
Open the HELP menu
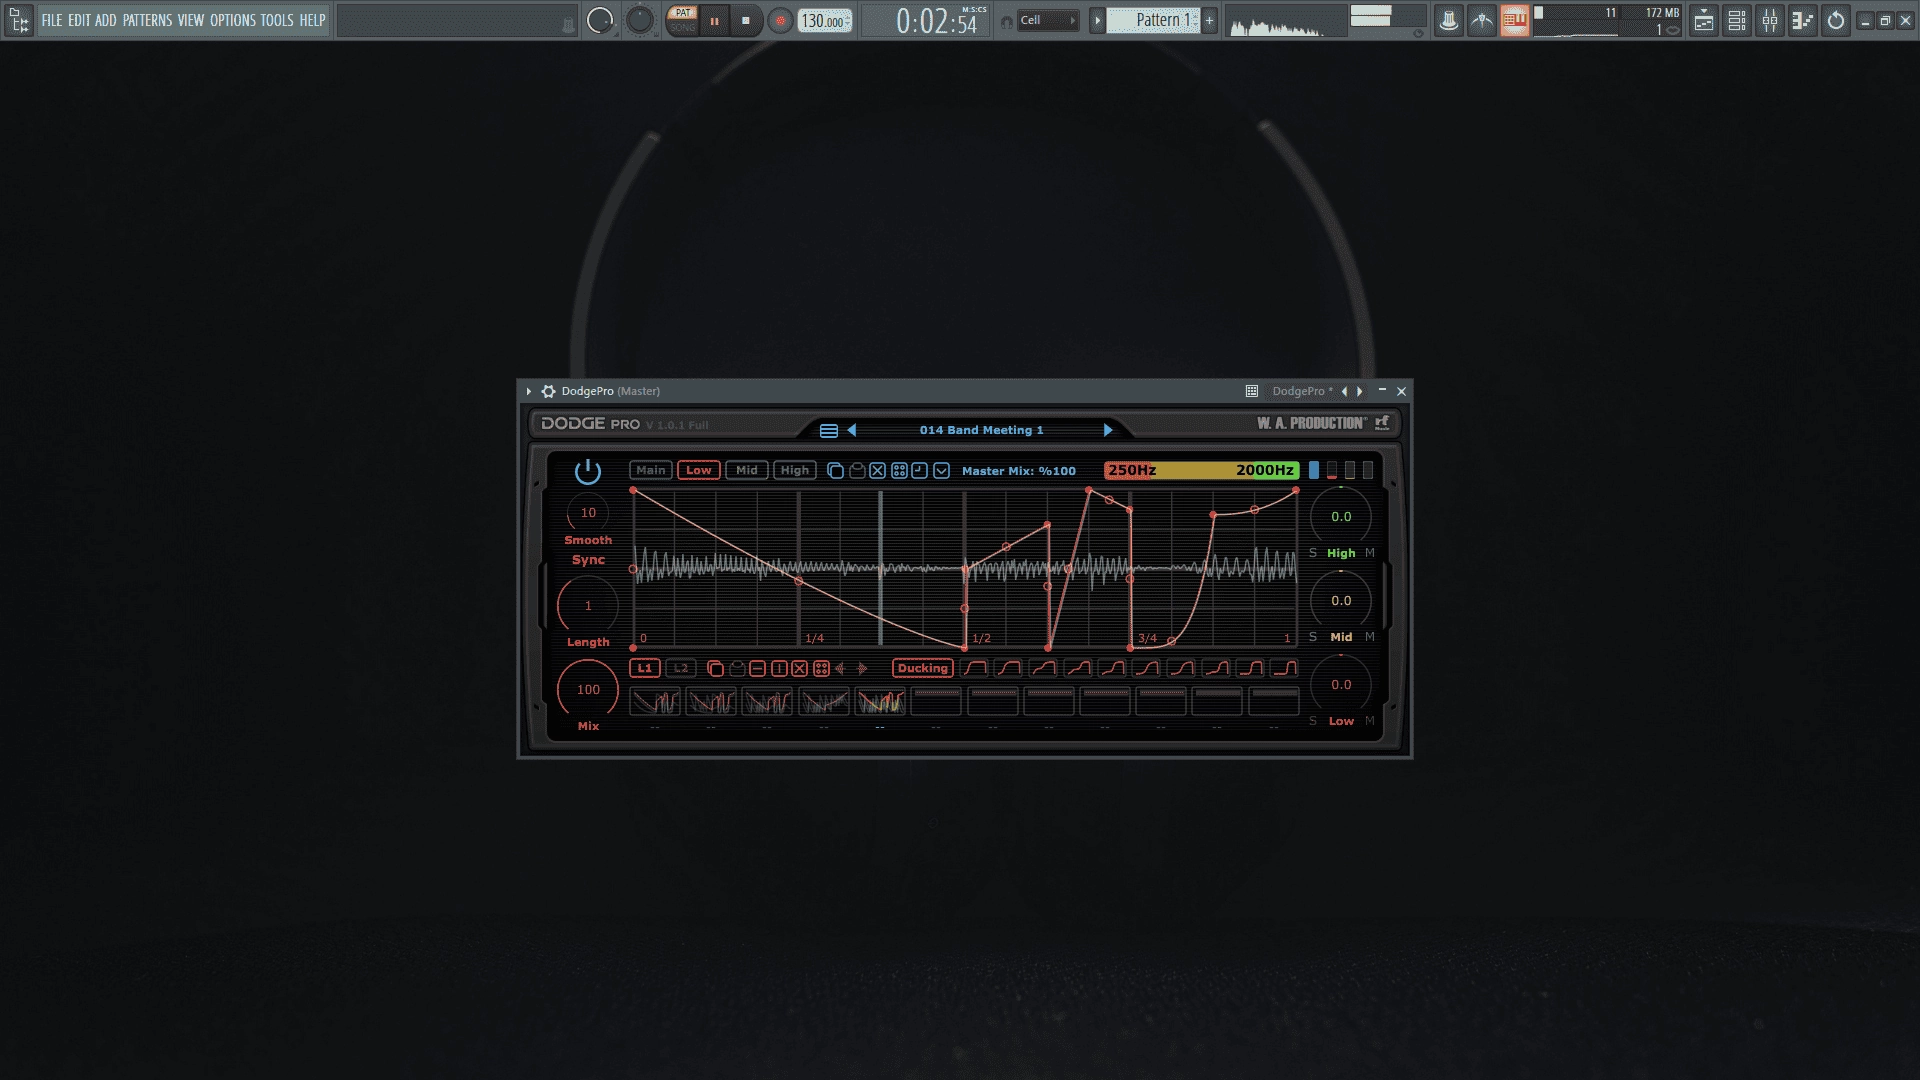pyautogui.click(x=313, y=20)
